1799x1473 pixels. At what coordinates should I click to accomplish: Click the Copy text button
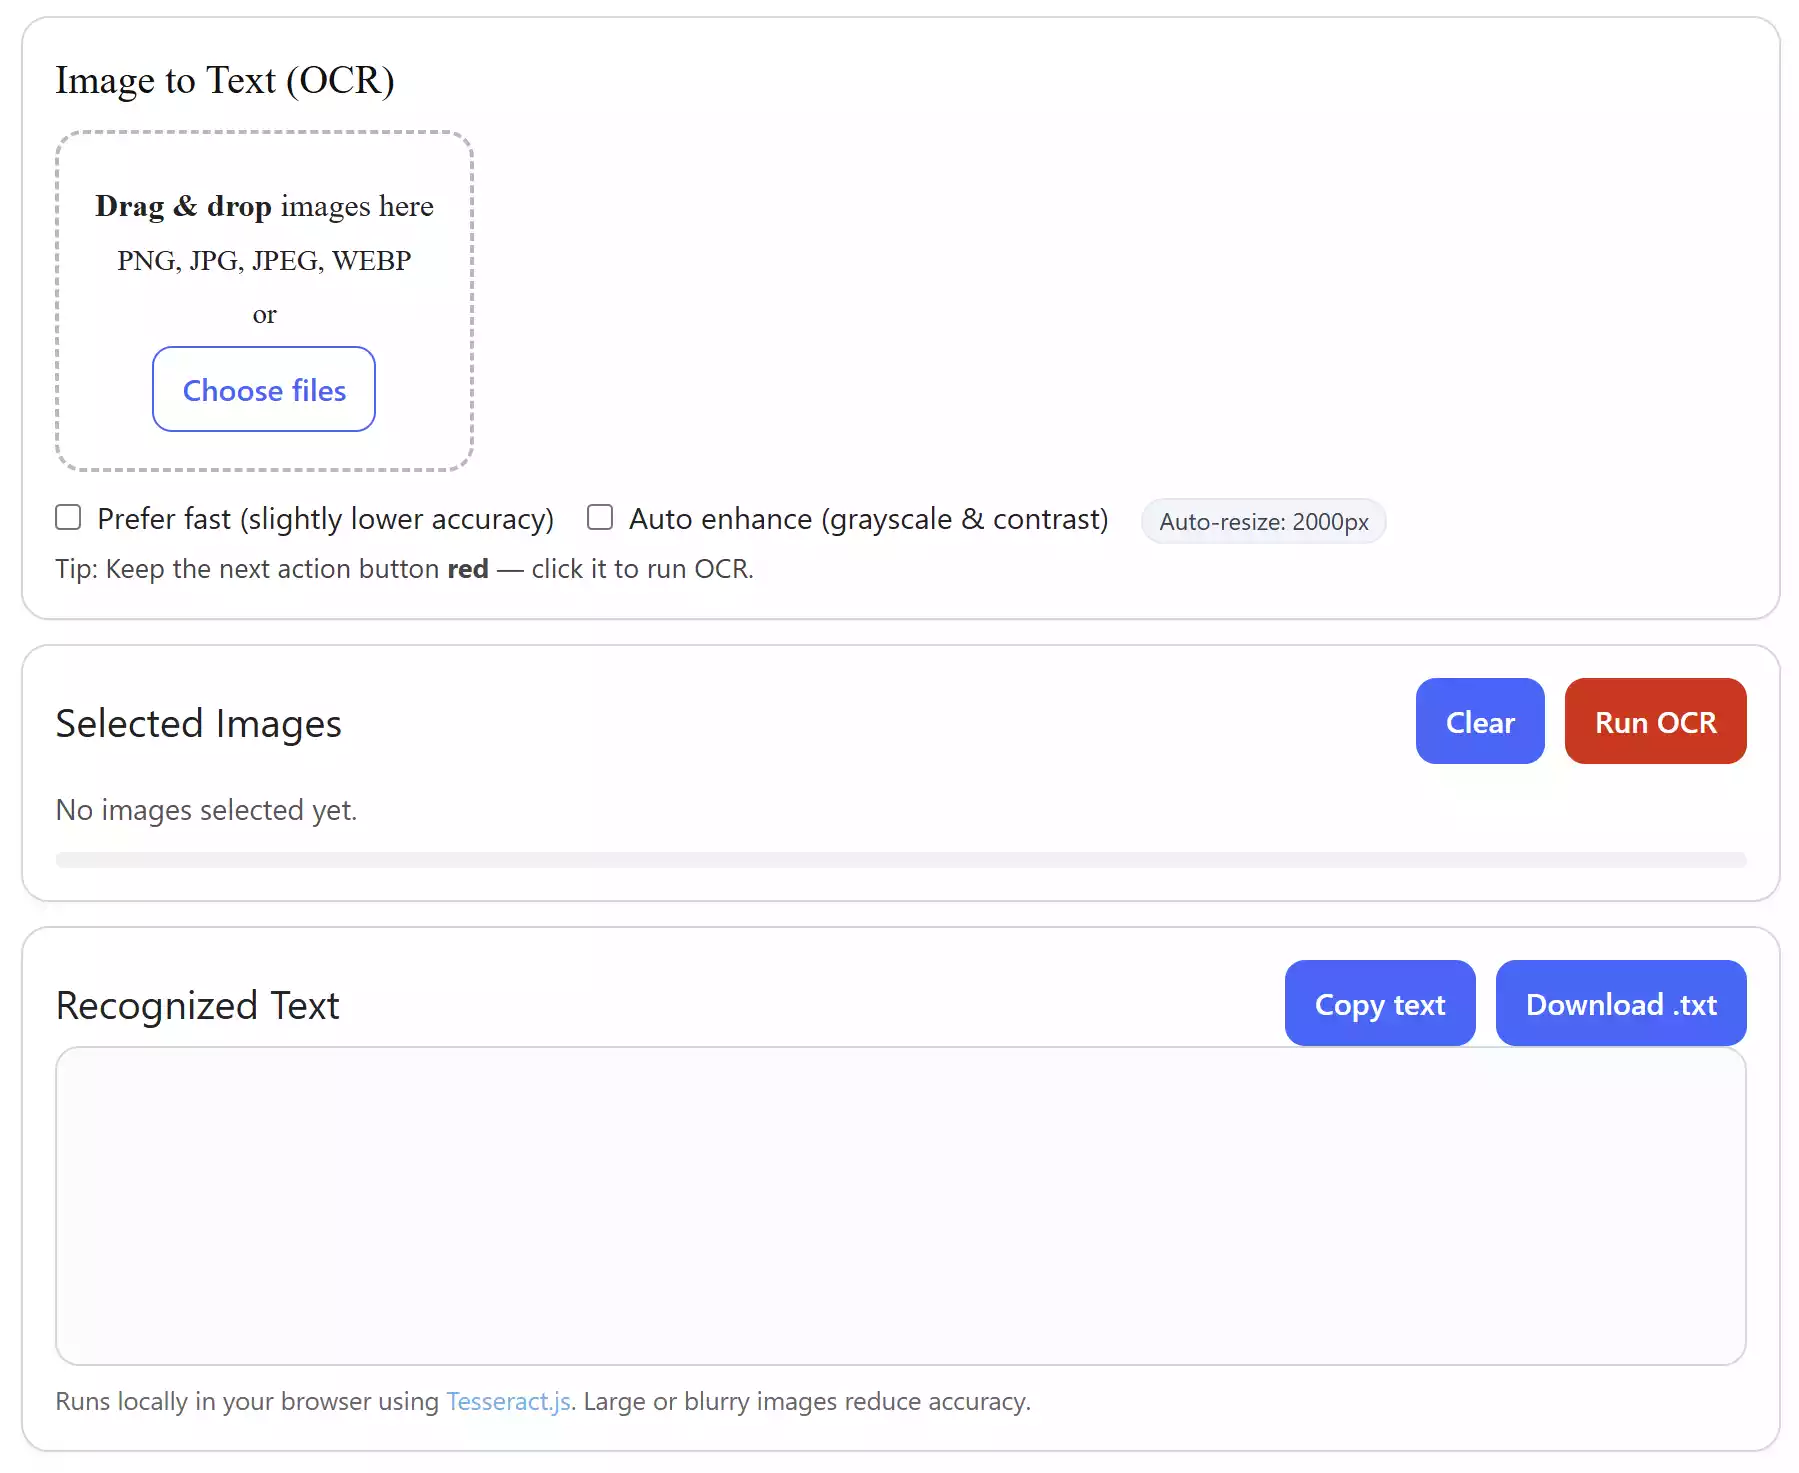tap(1379, 1004)
